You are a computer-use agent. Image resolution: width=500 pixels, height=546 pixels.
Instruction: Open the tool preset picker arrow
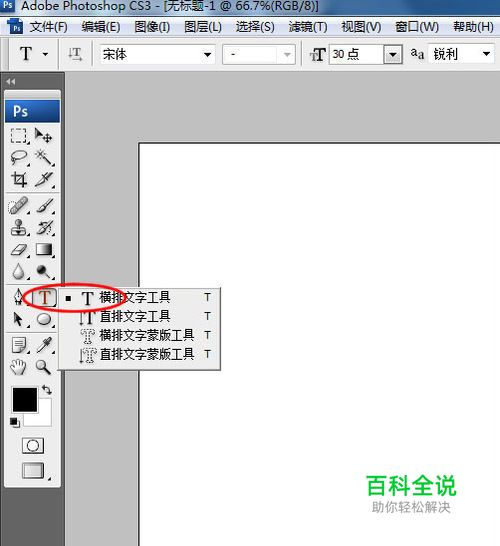(45, 54)
